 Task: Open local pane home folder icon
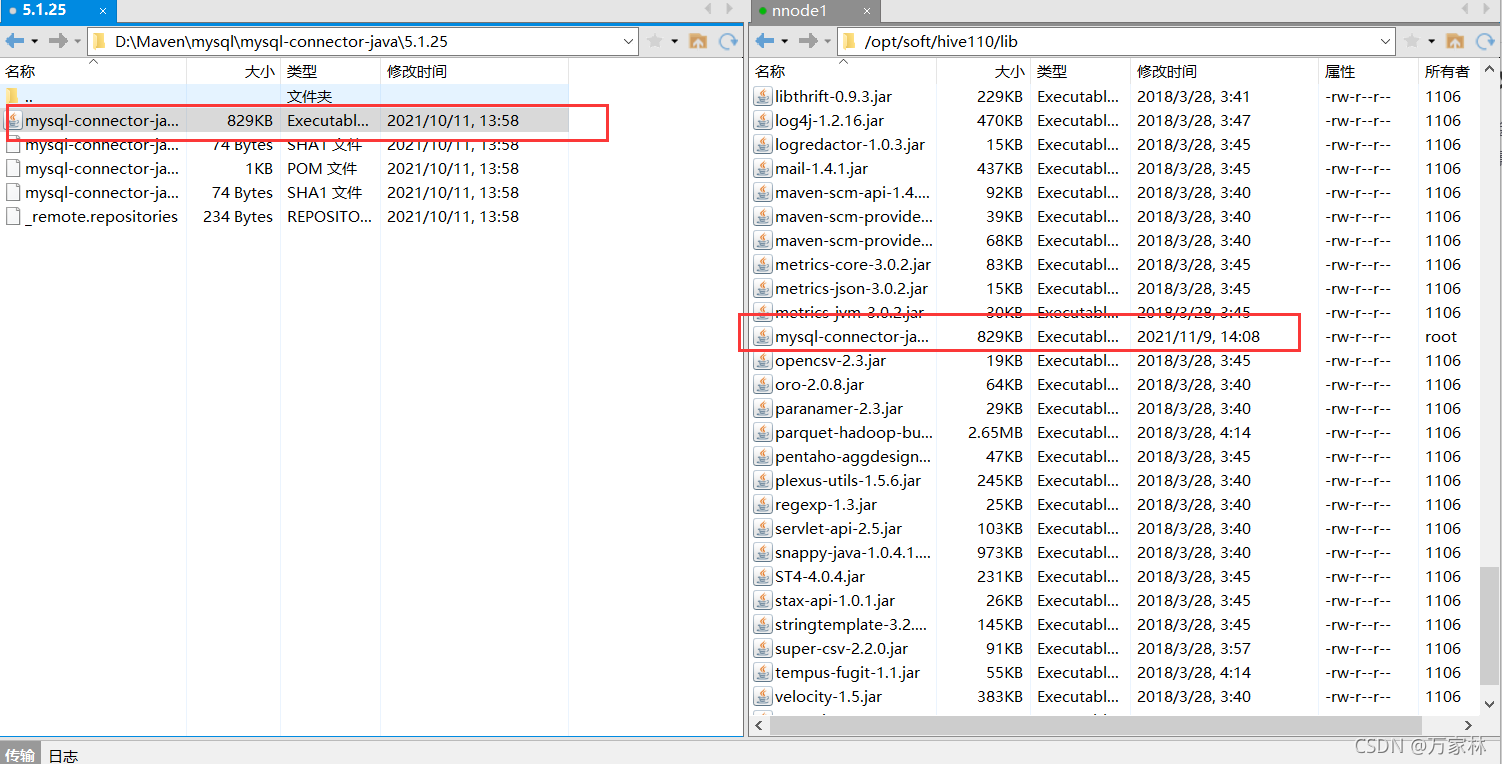point(698,41)
